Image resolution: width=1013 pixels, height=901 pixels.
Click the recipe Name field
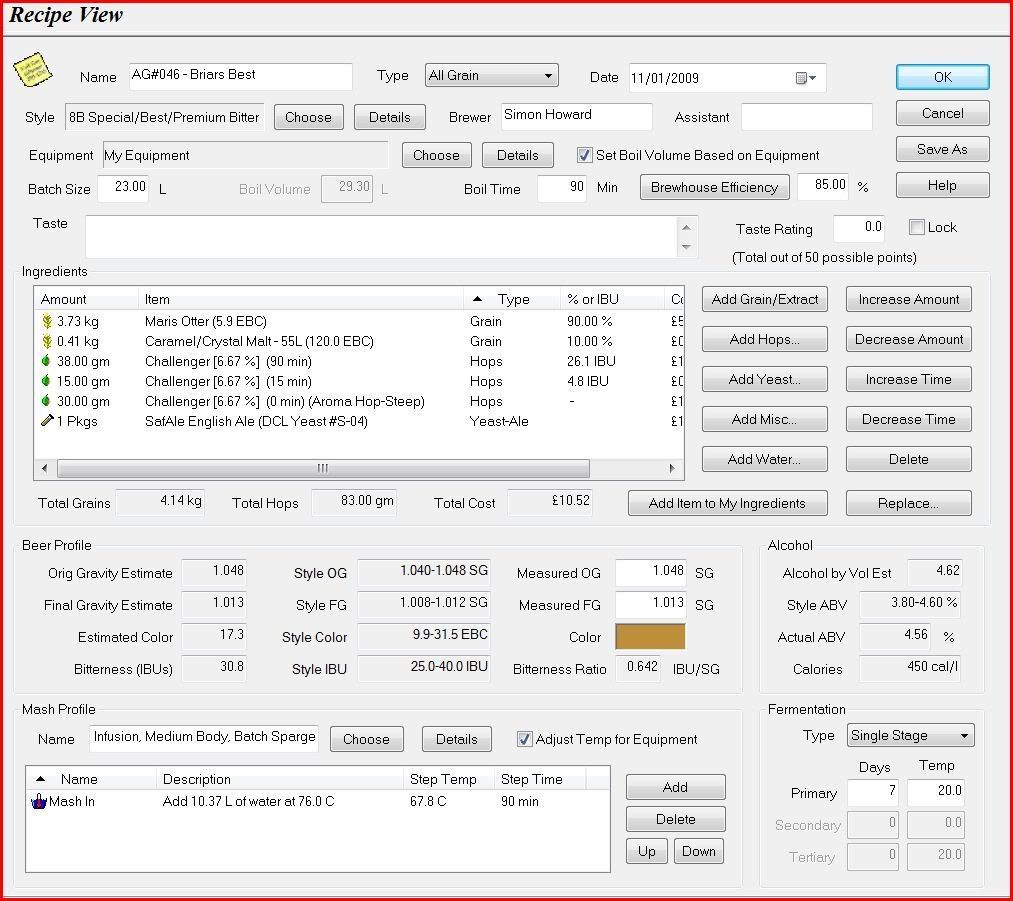pos(241,76)
